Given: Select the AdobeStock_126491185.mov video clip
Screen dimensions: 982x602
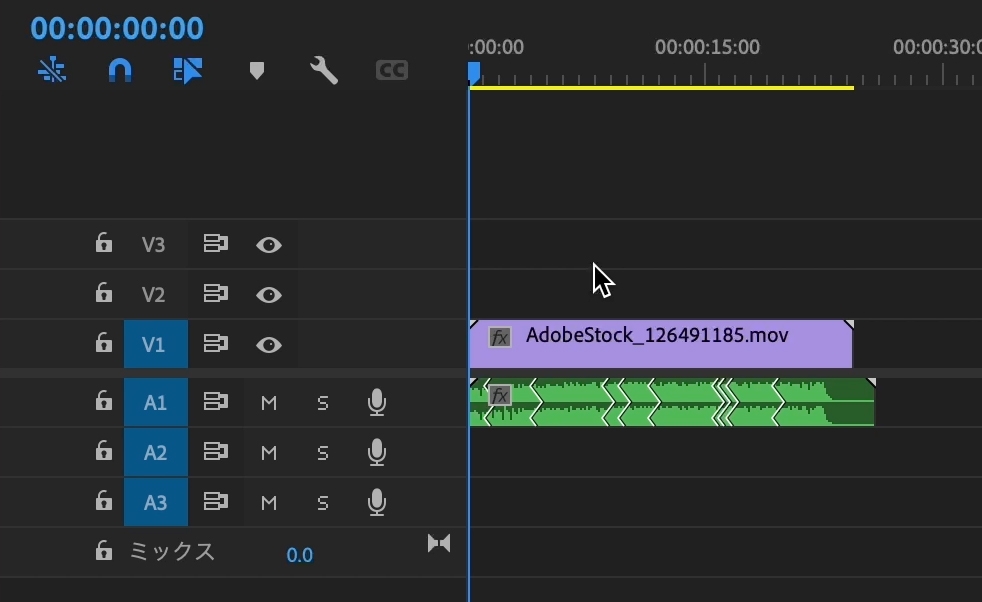Looking at the screenshot, I should 660,346.
